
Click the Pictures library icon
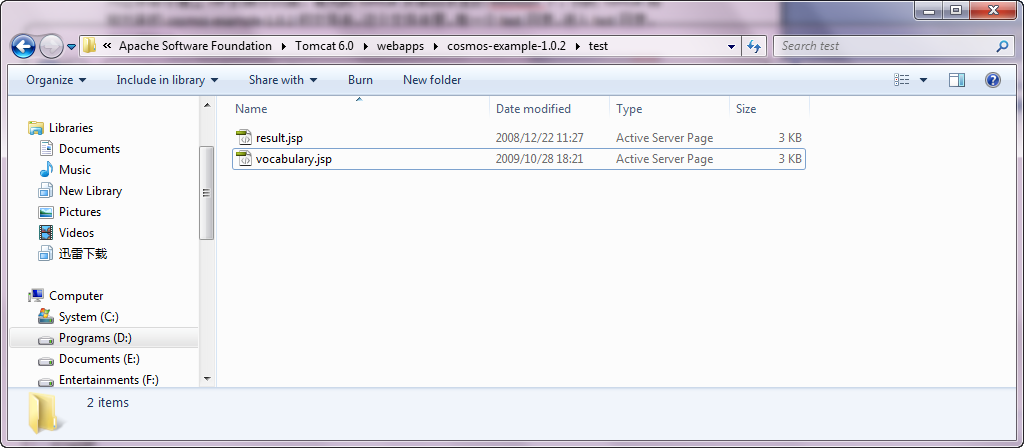point(46,212)
